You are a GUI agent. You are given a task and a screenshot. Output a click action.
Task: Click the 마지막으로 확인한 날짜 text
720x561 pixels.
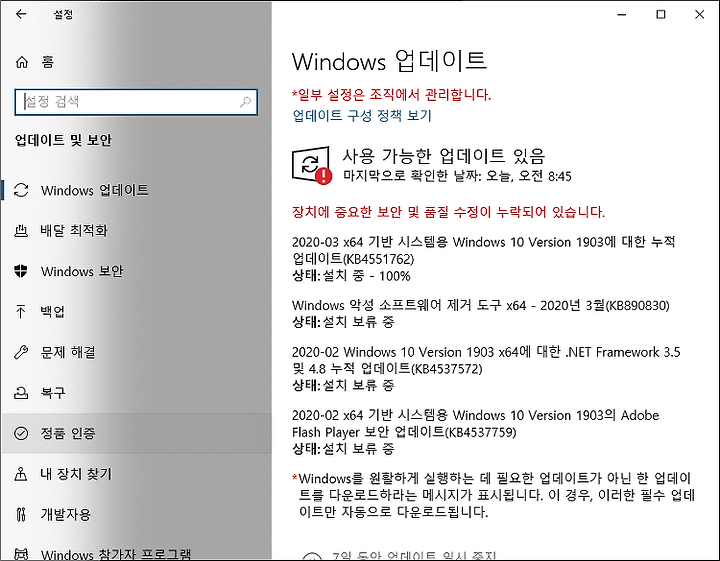point(457,176)
